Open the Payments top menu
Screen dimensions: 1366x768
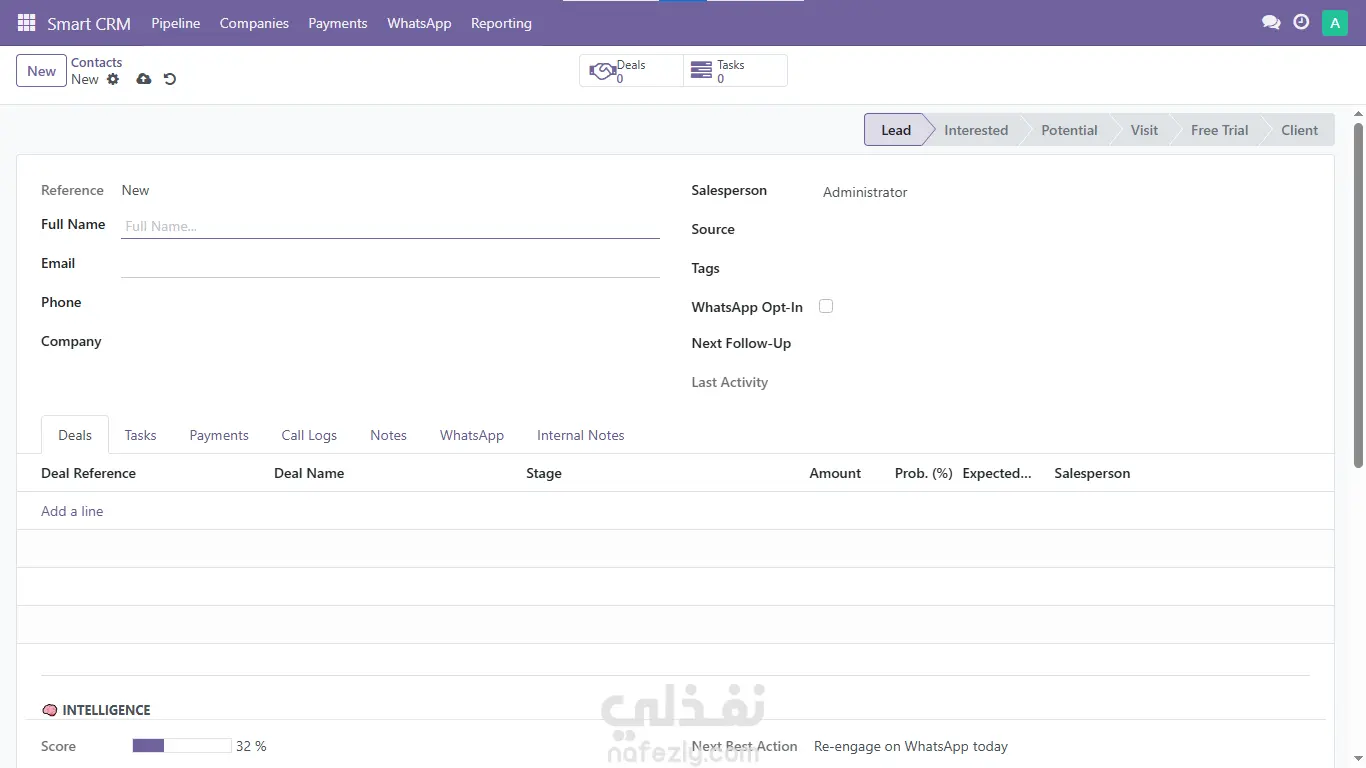pos(338,23)
